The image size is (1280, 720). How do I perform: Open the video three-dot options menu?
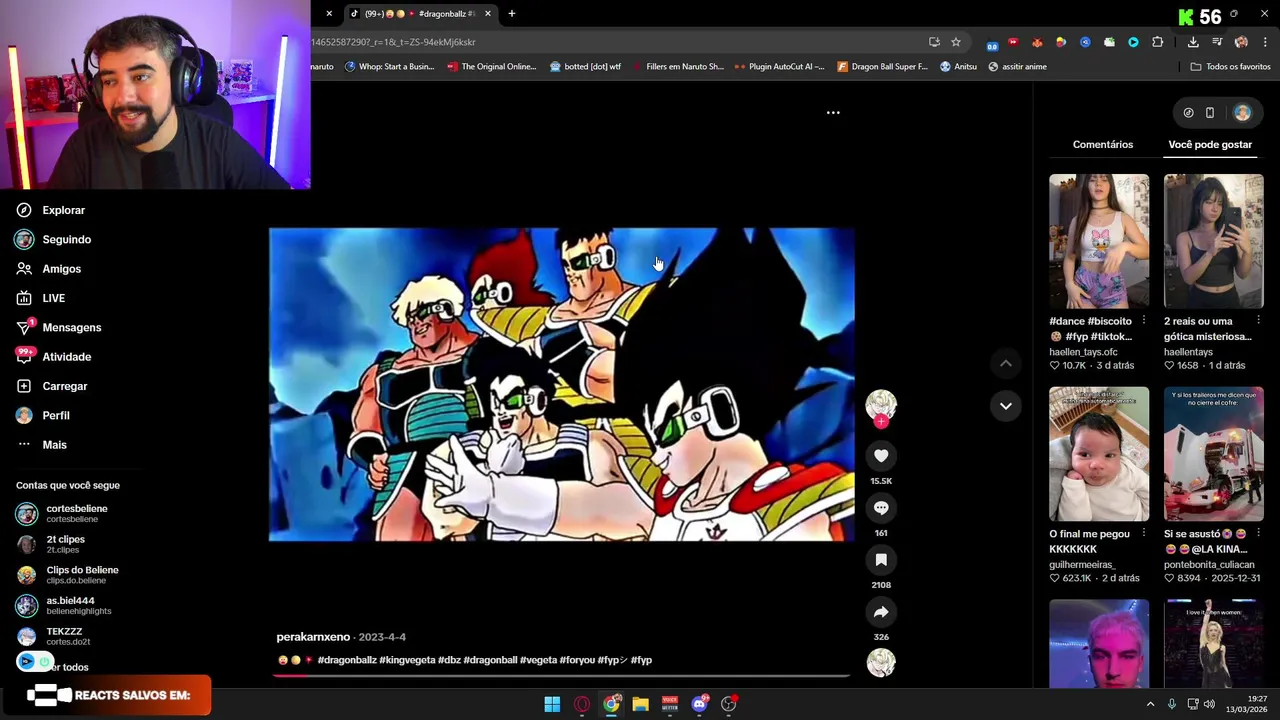[833, 113]
